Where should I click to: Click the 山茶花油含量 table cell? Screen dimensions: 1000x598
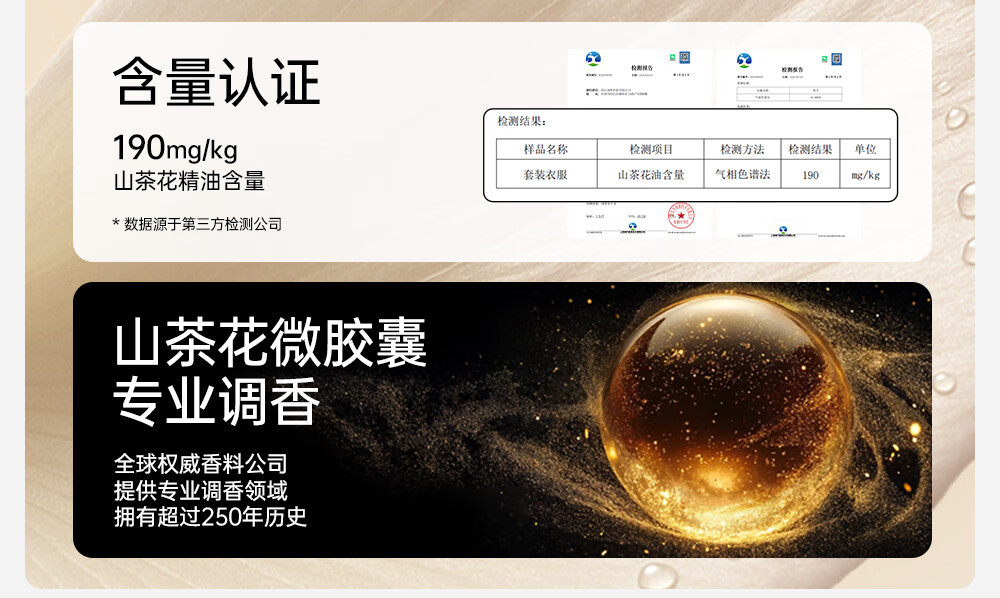click(651, 175)
